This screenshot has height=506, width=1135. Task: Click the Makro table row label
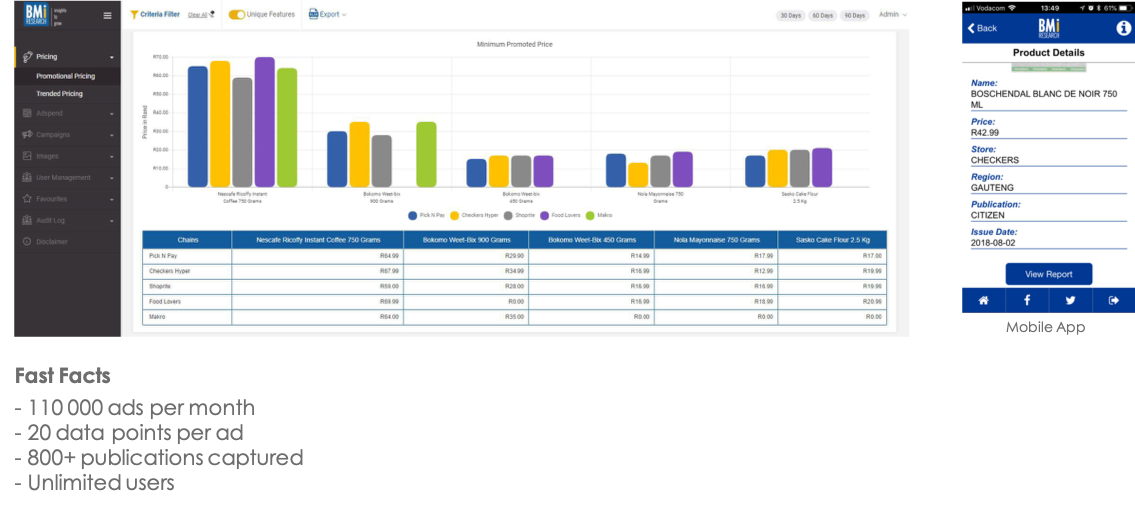(155, 317)
